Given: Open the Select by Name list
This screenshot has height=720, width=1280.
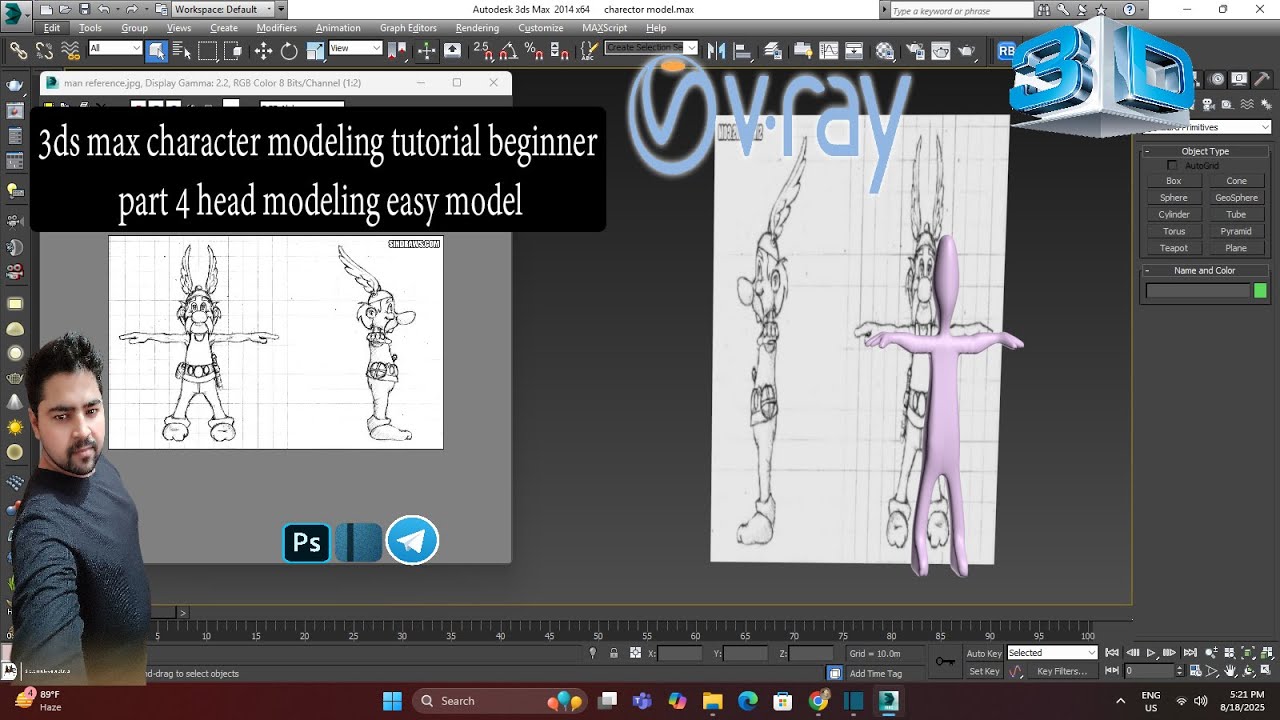Looking at the screenshot, I should tap(181, 50).
